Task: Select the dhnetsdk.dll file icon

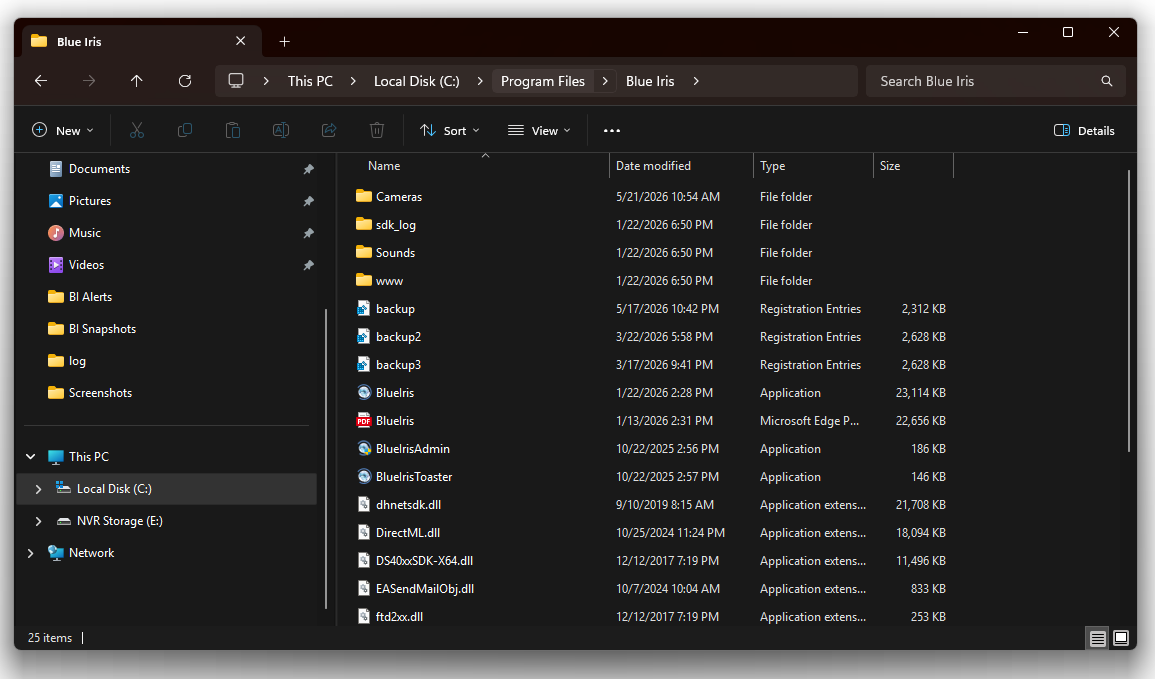Action: tap(364, 504)
